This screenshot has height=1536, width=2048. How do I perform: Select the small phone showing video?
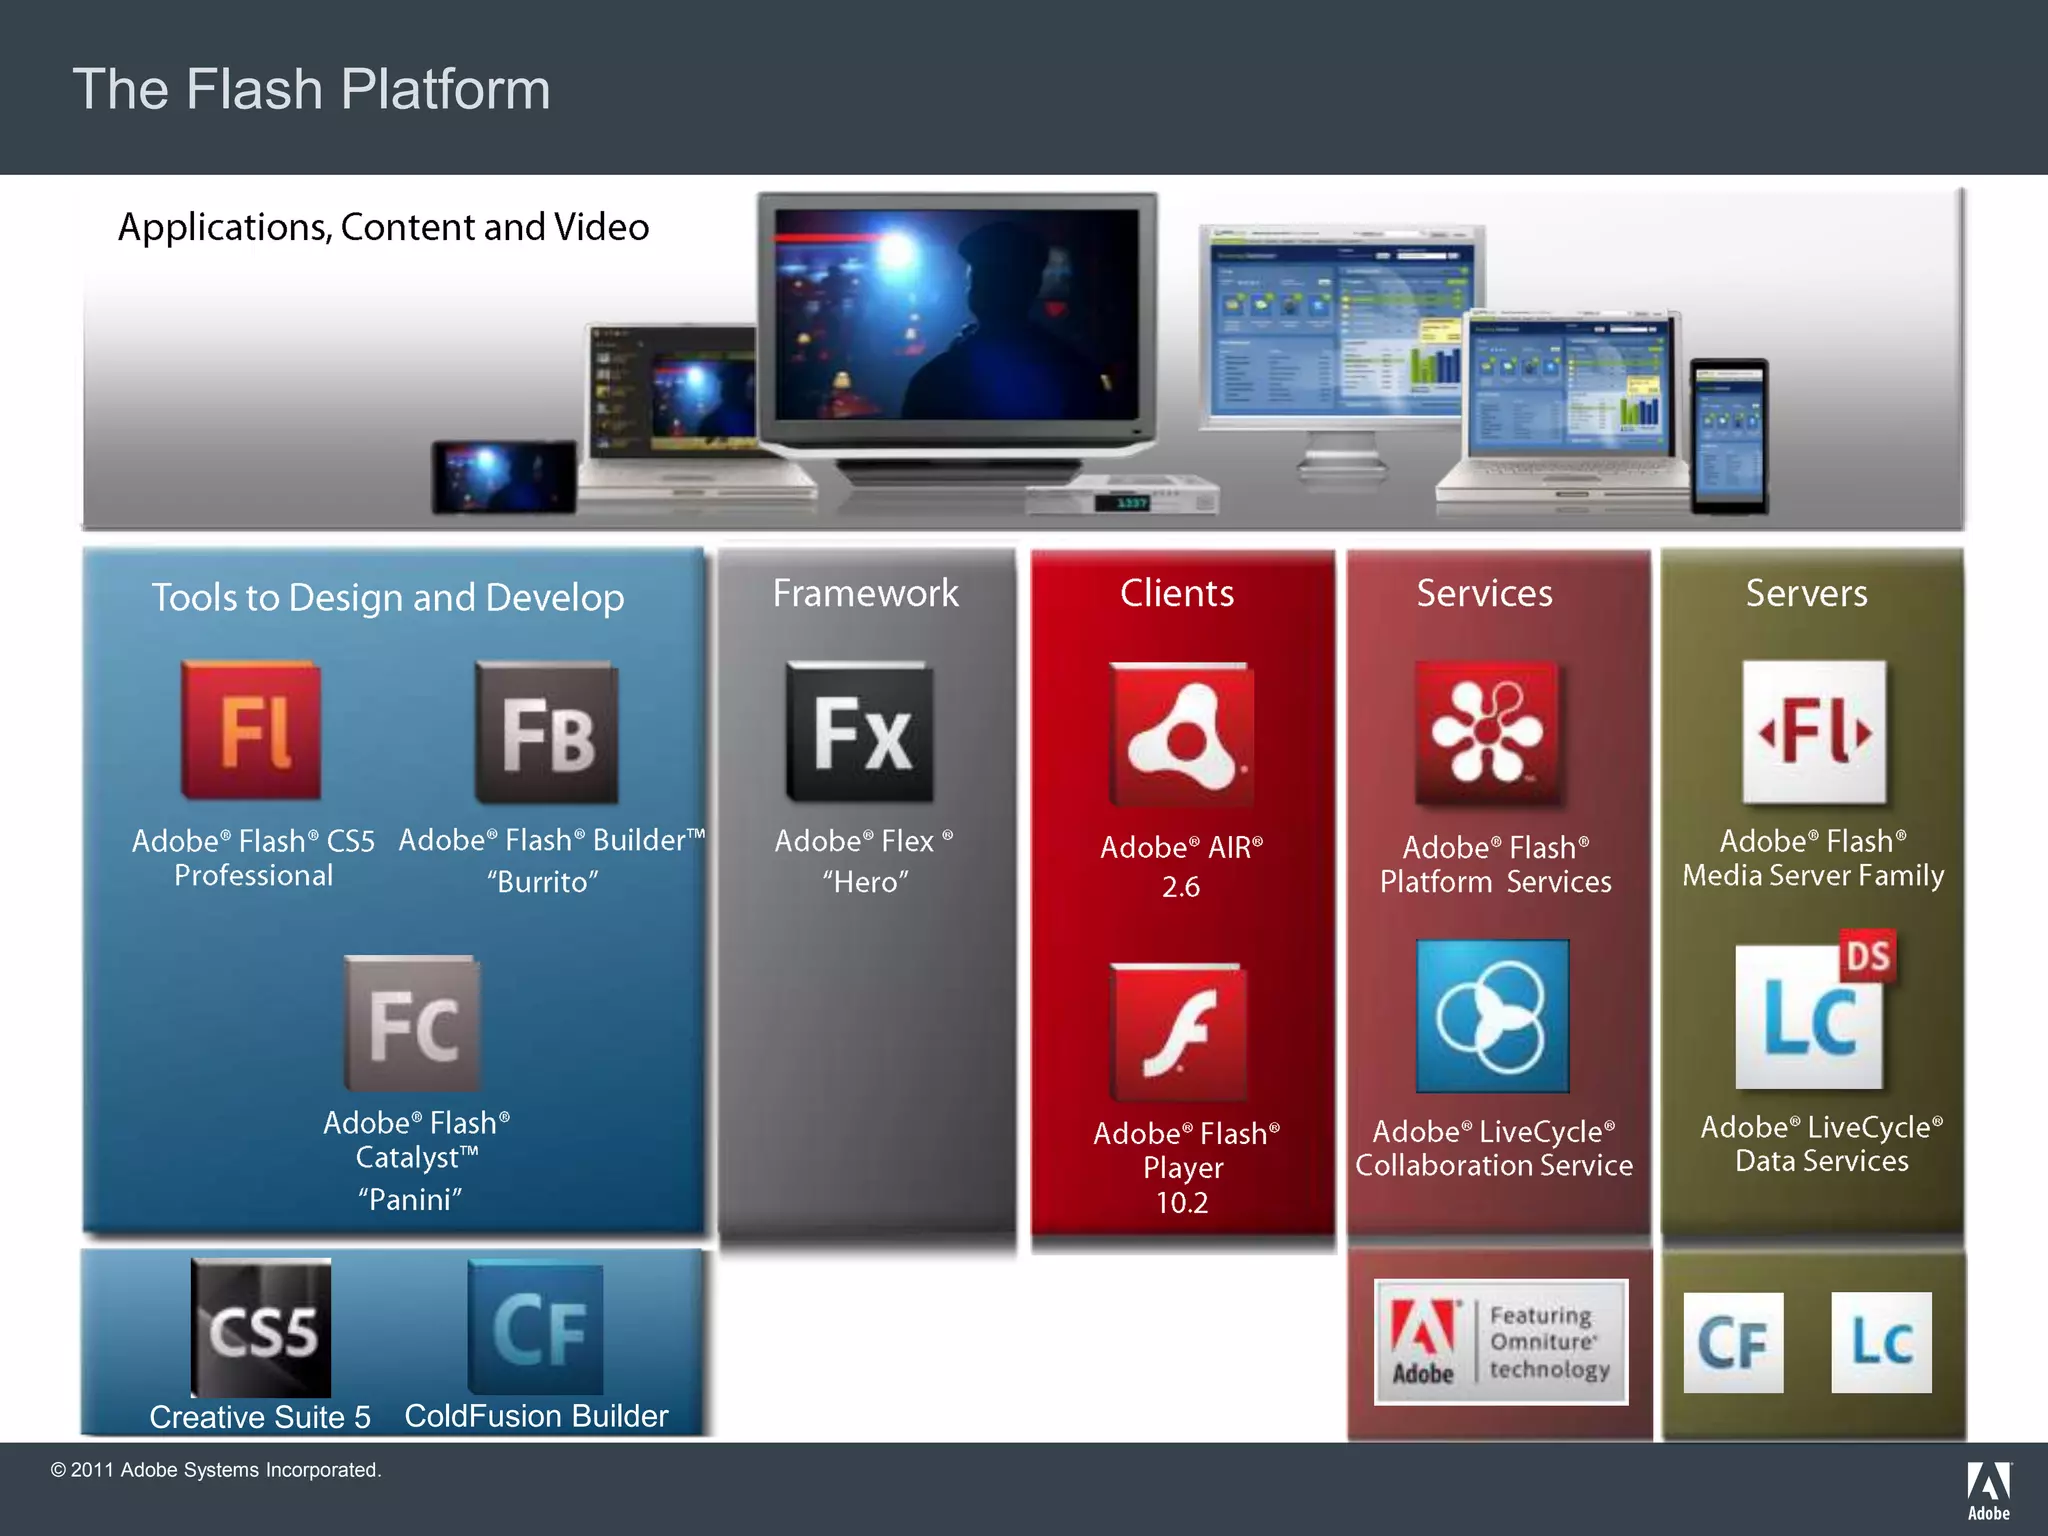click(x=504, y=477)
